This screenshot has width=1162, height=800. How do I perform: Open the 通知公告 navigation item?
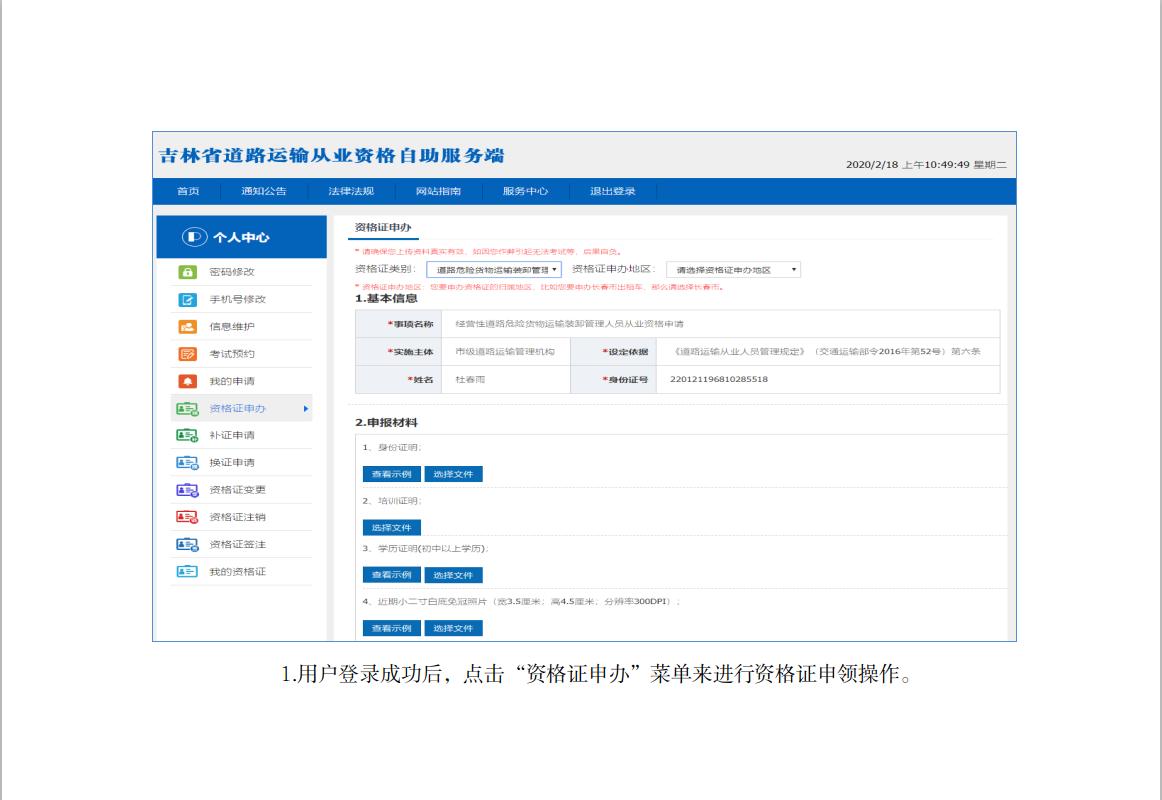tap(264, 191)
